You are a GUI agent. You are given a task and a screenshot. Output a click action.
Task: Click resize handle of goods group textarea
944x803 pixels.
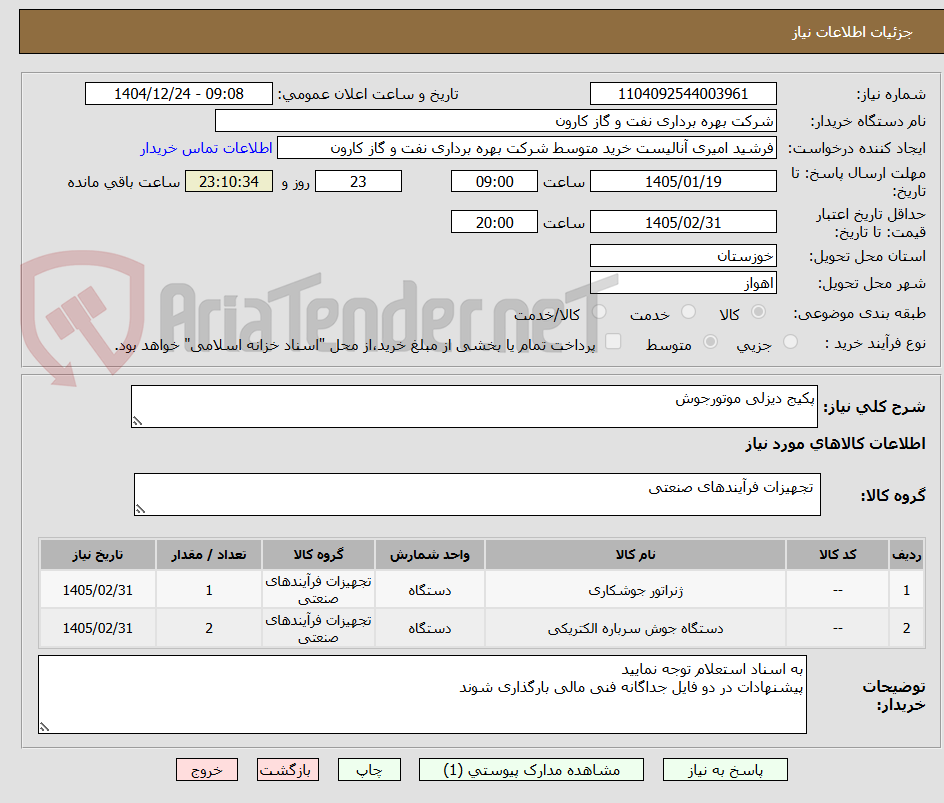140,509
